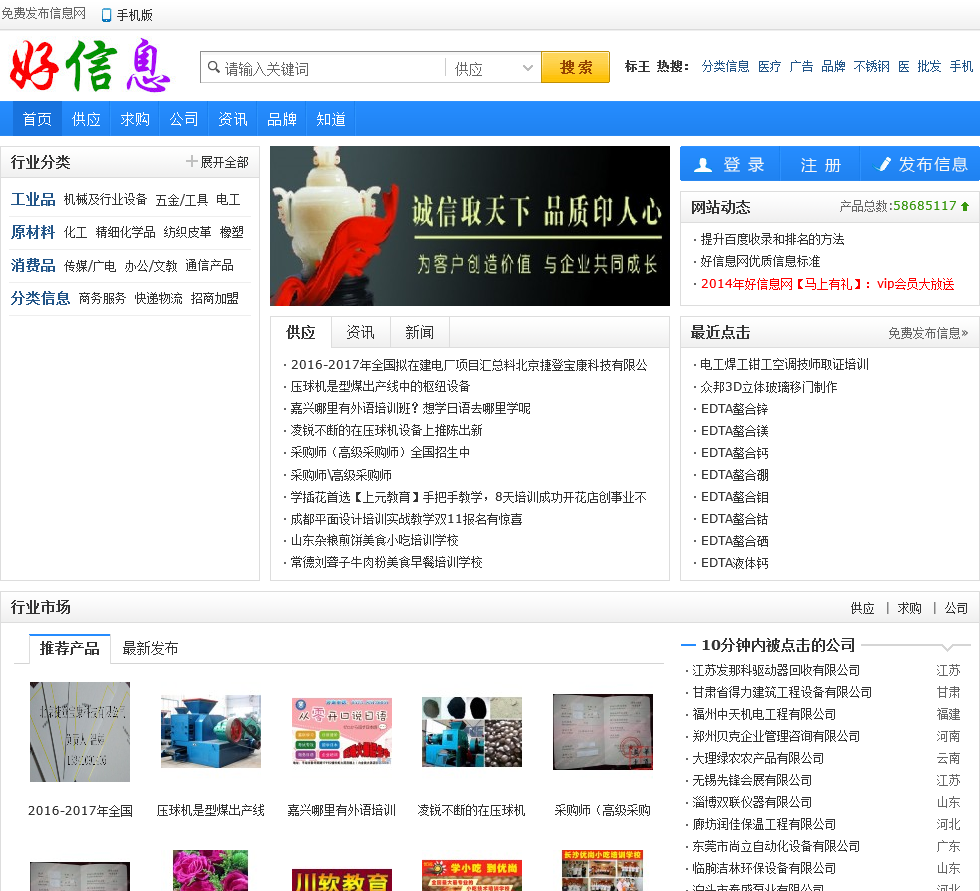The image size is (980, 891).
Task: Open the 分类信息 category link in sidebar
Action: 40,298
